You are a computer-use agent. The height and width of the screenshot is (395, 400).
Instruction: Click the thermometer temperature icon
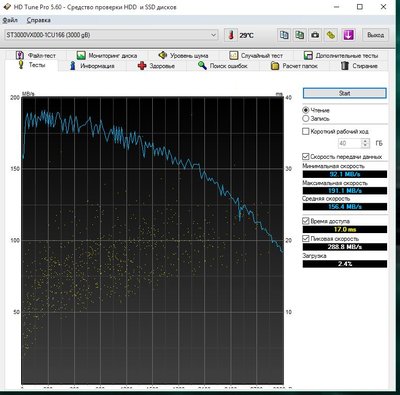pyautogui.click(x=231, y=35)
